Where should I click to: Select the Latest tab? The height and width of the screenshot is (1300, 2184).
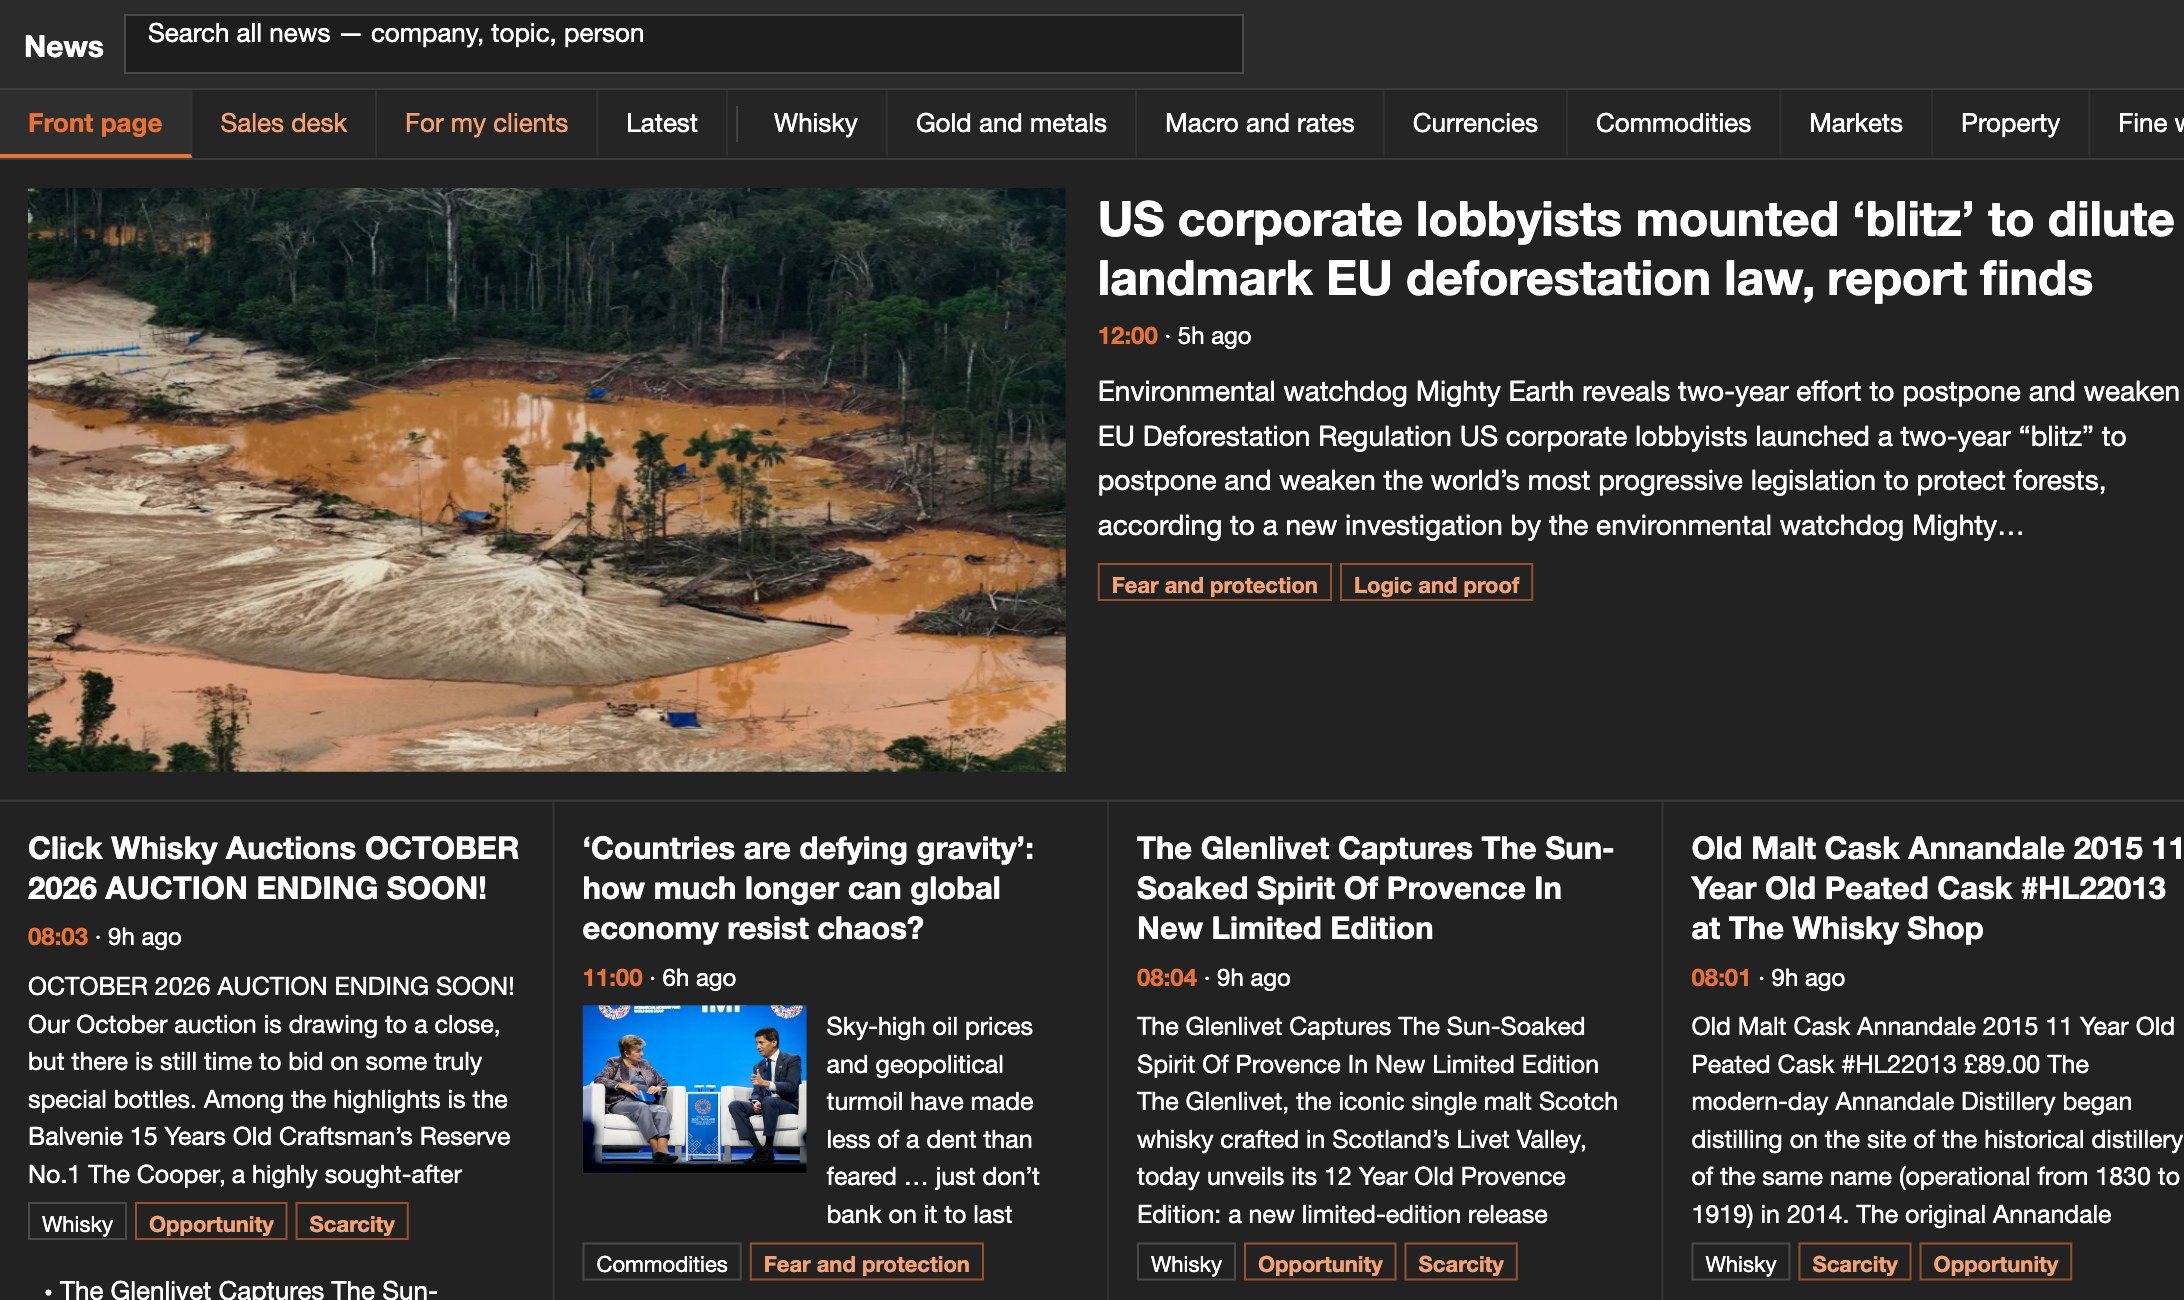[662, 123]
